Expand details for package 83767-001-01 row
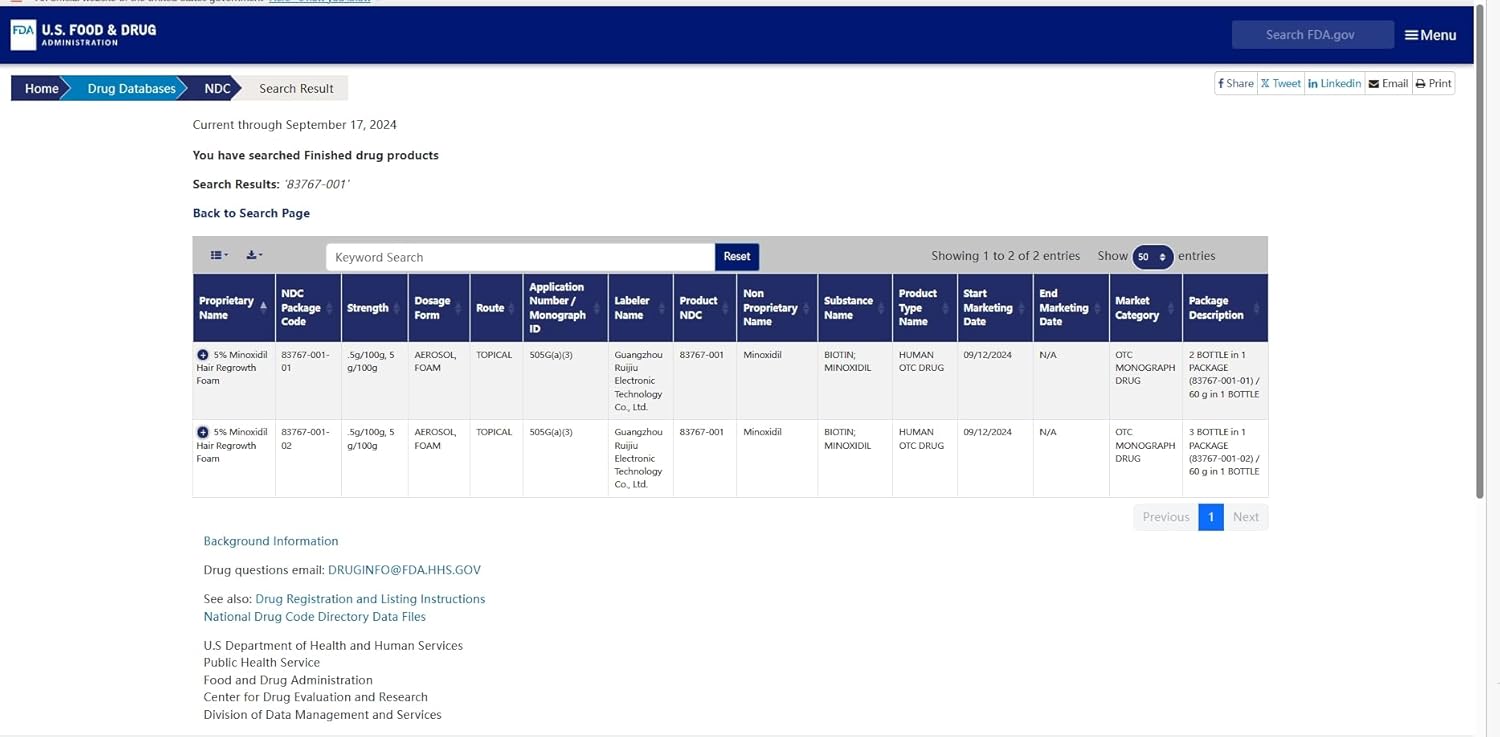The height and width of the screenshot is (737, 1500). click(203, 355)
